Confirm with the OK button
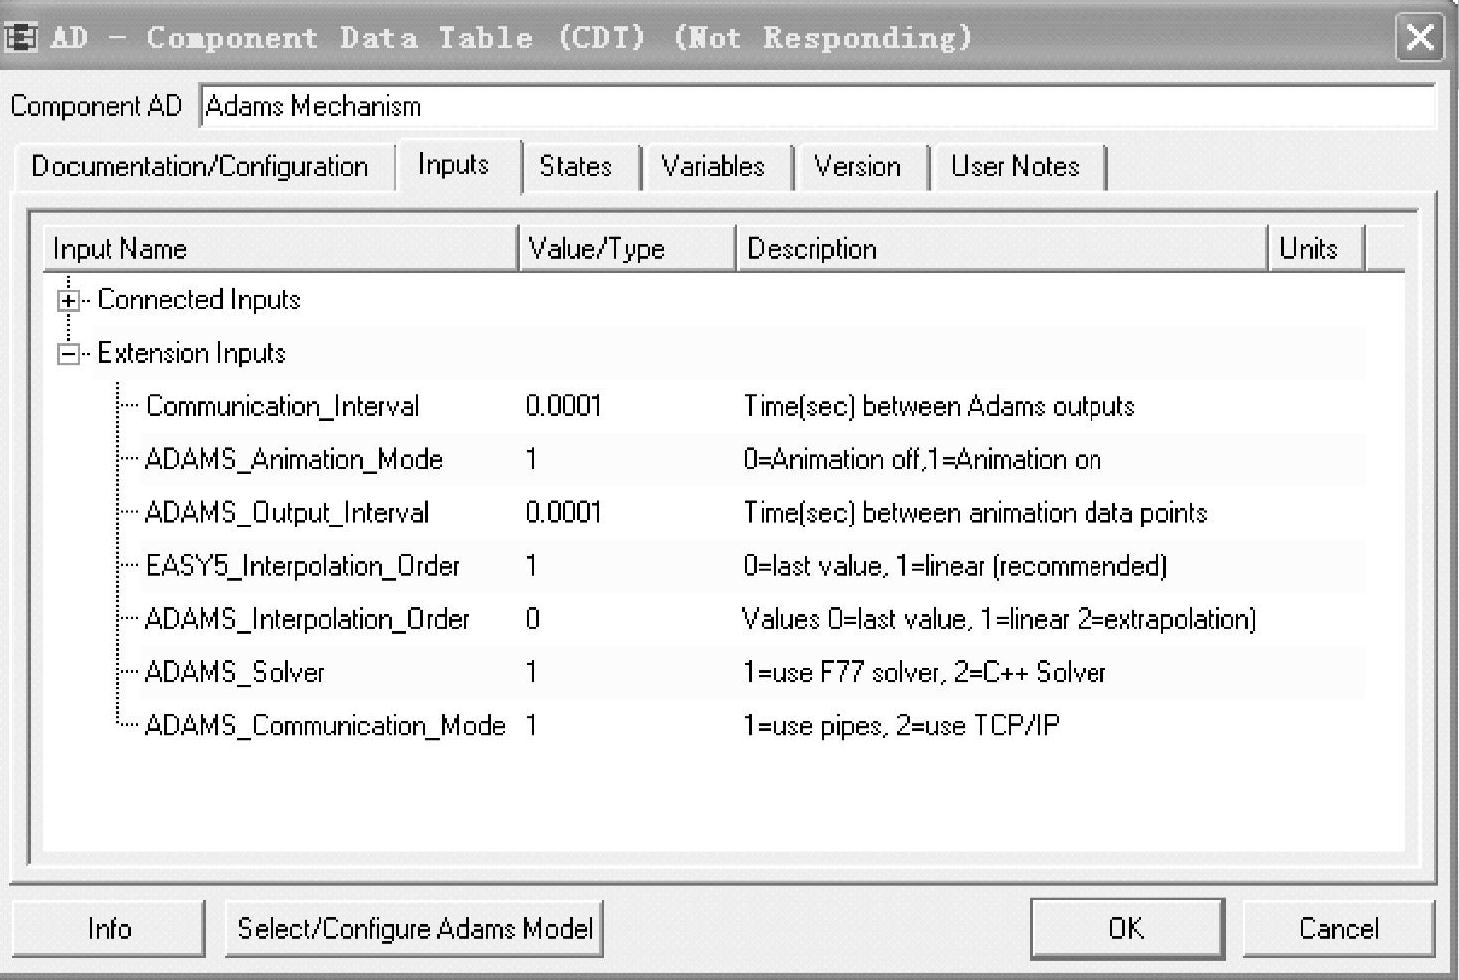 [1126, 928]
